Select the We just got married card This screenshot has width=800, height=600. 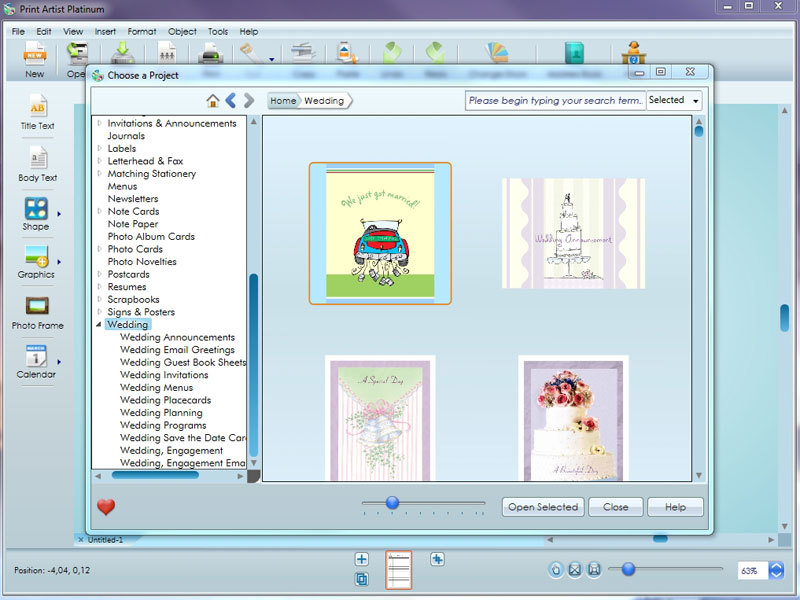(380, 233)
